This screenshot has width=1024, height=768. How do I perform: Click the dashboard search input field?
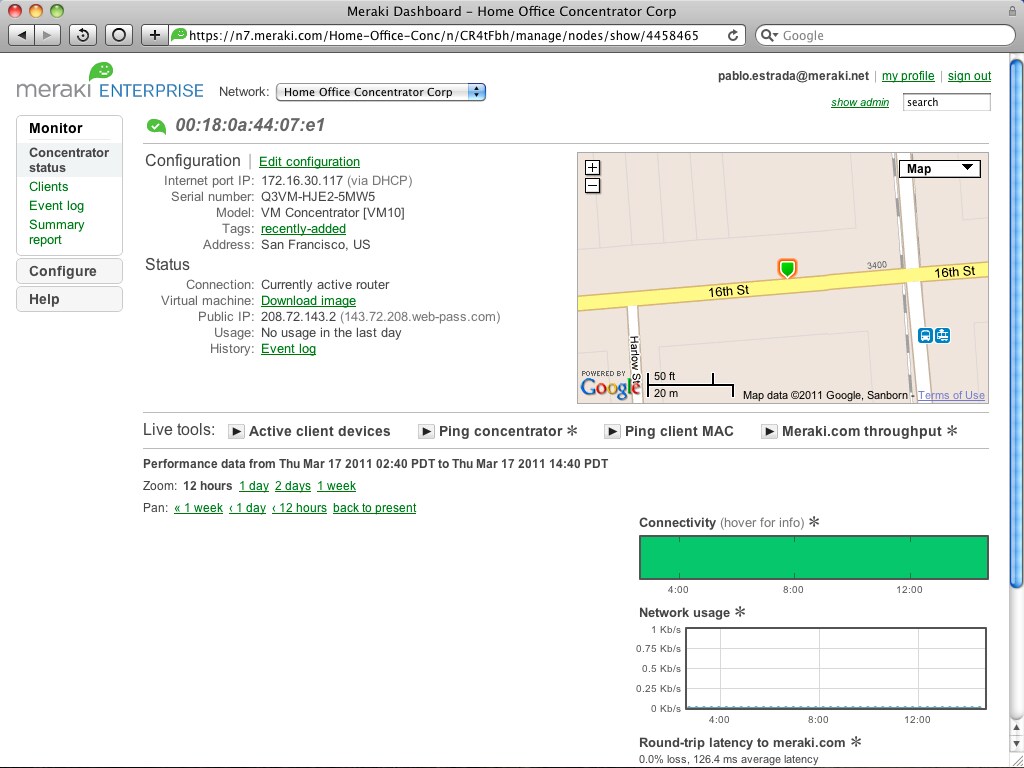click(946, 102)
